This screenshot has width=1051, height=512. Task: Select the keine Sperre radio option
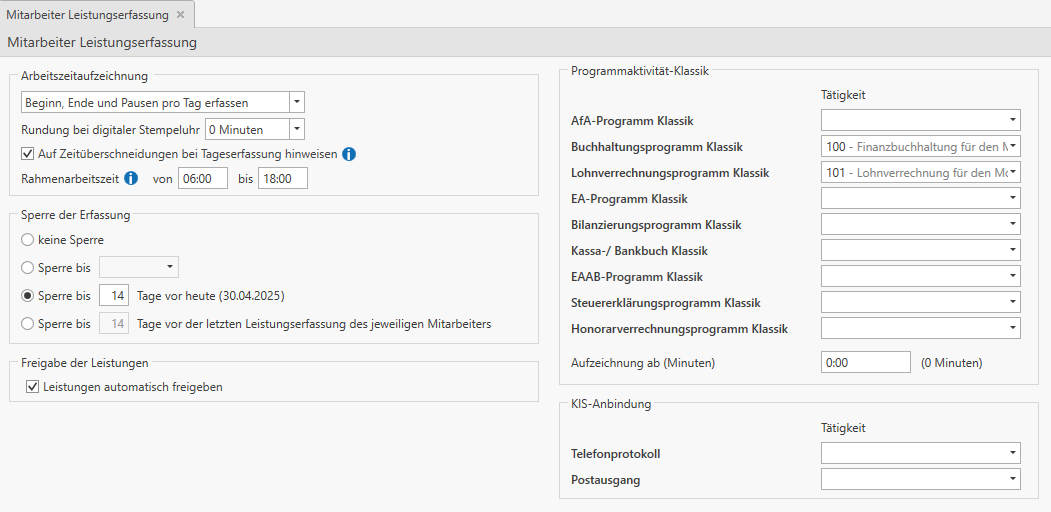(x=27, y=240)
